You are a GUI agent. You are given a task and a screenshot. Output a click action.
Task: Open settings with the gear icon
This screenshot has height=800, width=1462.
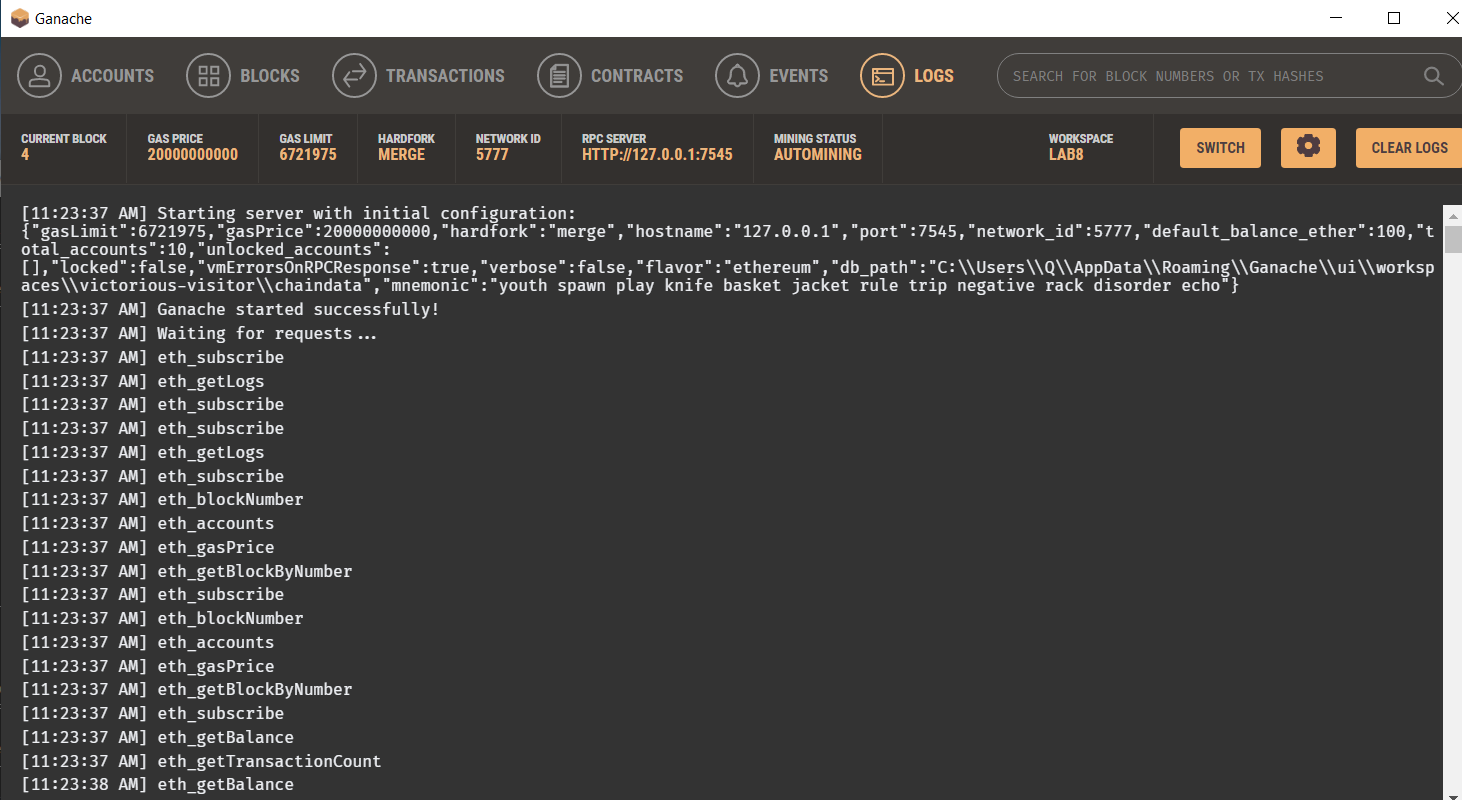click(x=1308, y=147)
